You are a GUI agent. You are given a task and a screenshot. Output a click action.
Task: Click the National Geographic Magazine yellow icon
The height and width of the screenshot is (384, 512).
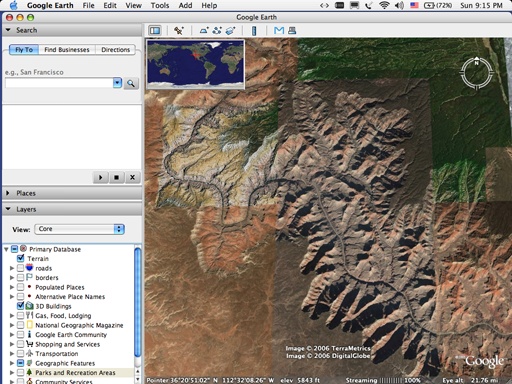(x=30, y=325)
